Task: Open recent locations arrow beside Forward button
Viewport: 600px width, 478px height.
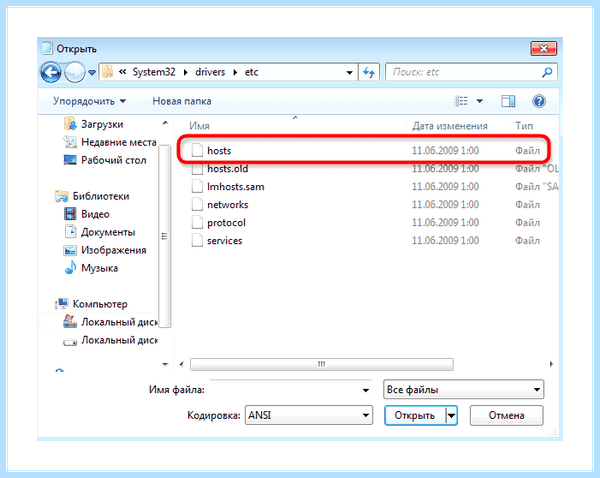Action: [92, 72]
